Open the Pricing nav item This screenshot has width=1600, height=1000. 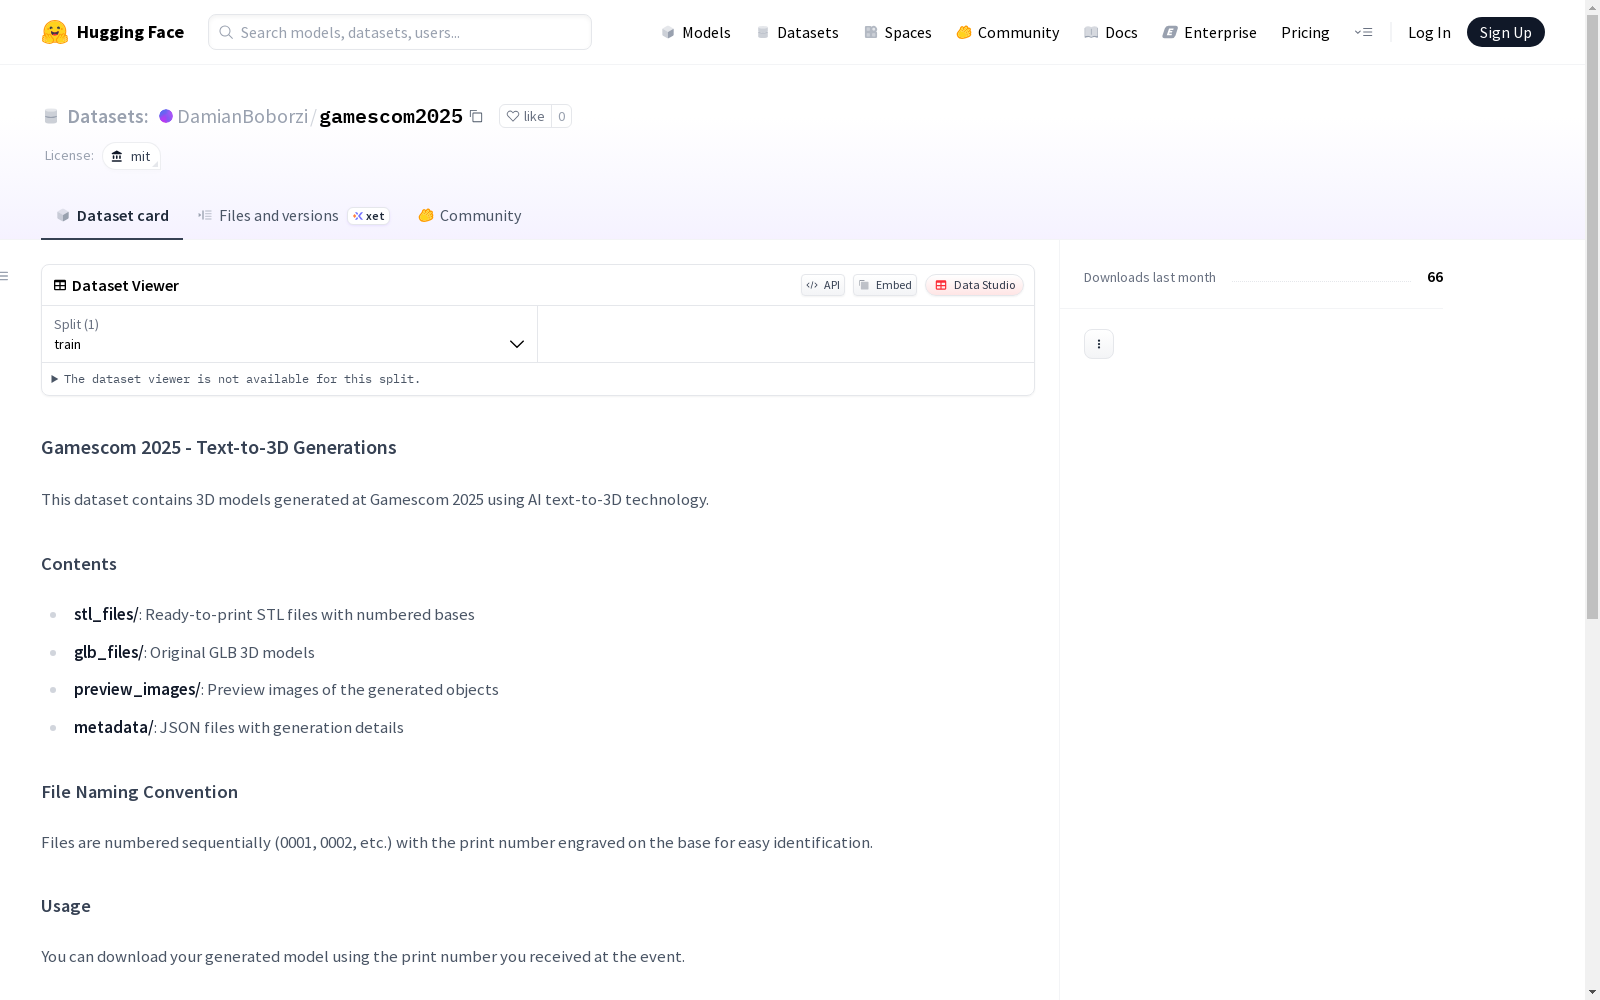[x=1305, y=32]
